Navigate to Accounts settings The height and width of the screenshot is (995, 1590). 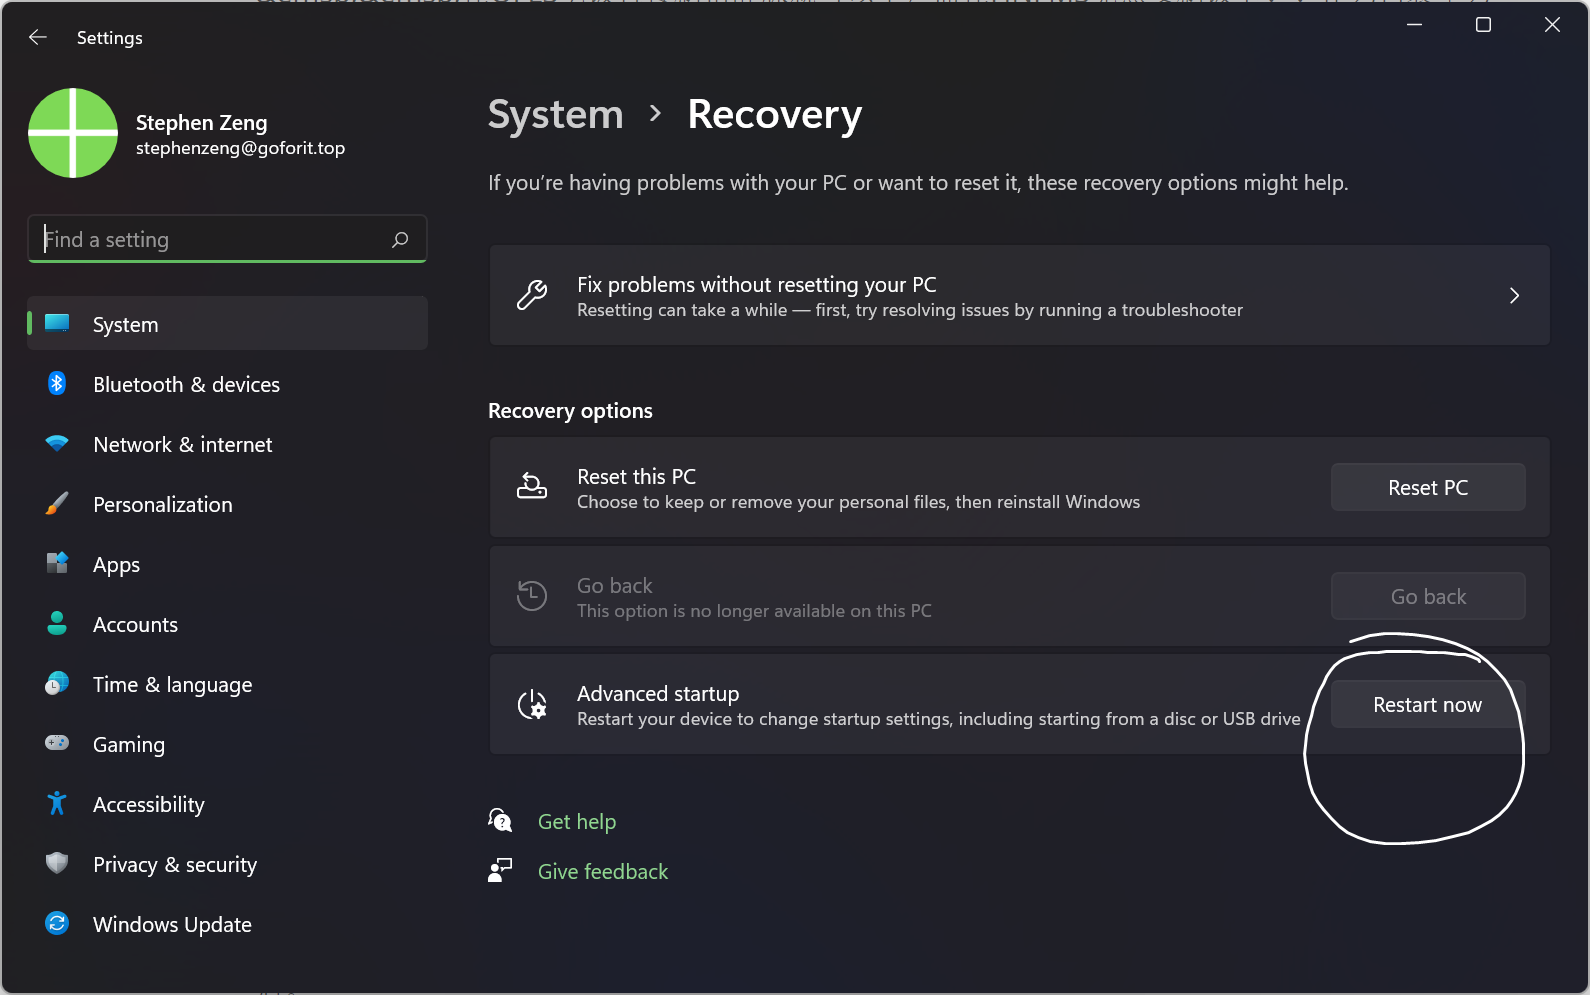tap(228, 624)
